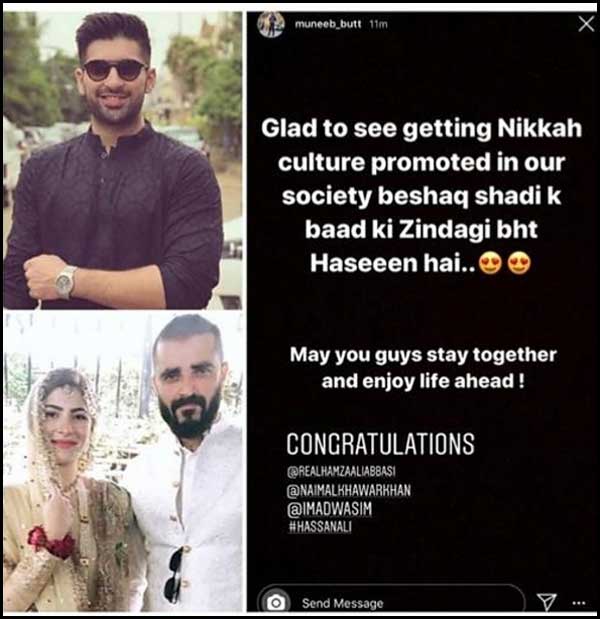The image size is (600, 619).
Task: Tap the @IMADWASIM tagged account
Action: click(x=330, y=509)
